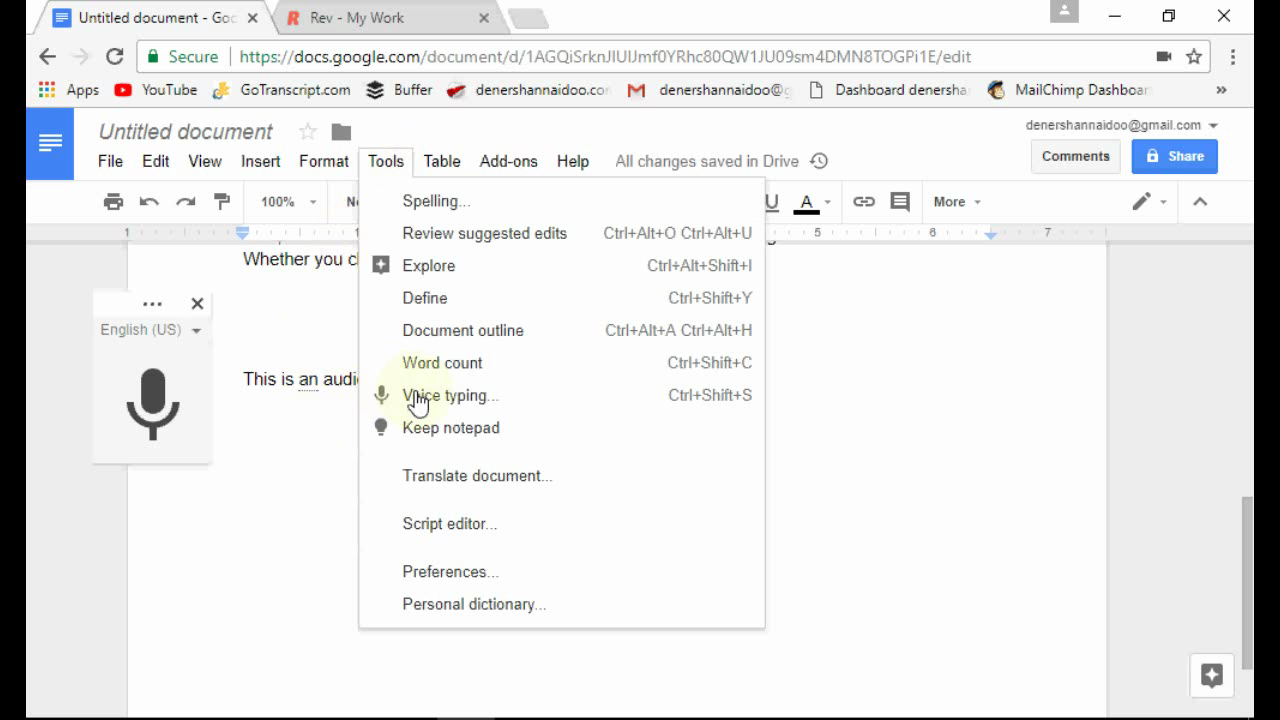This screenshot has width=1280, height=720.
Task: Open the Table menu
Action: (x=442, y=161)
